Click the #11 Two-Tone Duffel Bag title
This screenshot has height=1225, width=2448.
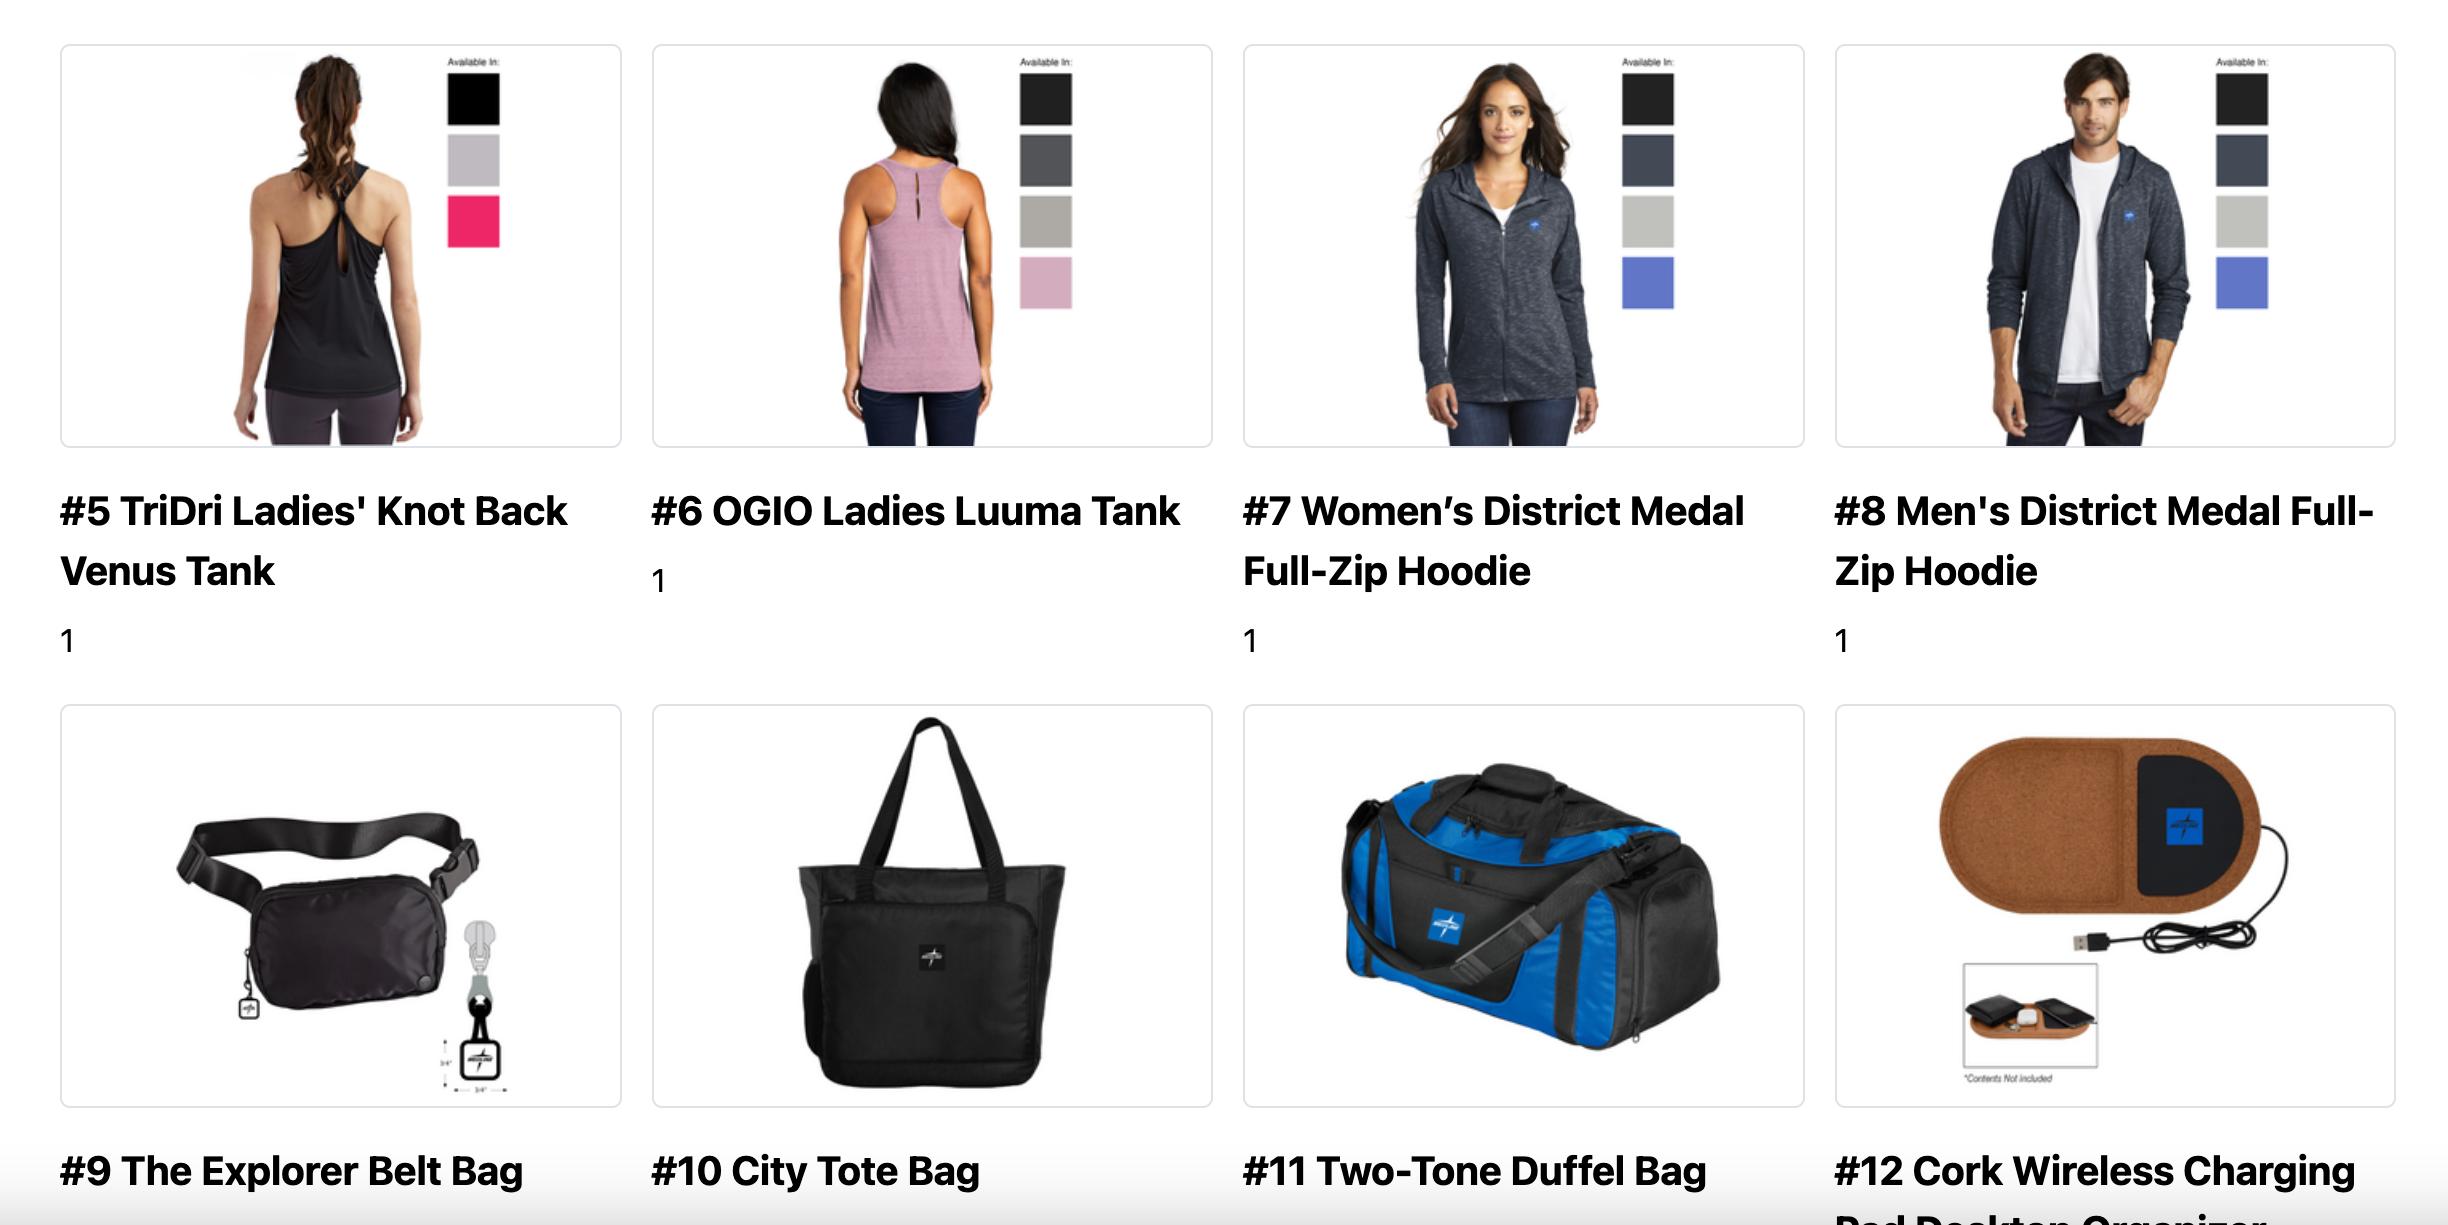pyautogui.click(x=1475, y=1171)
